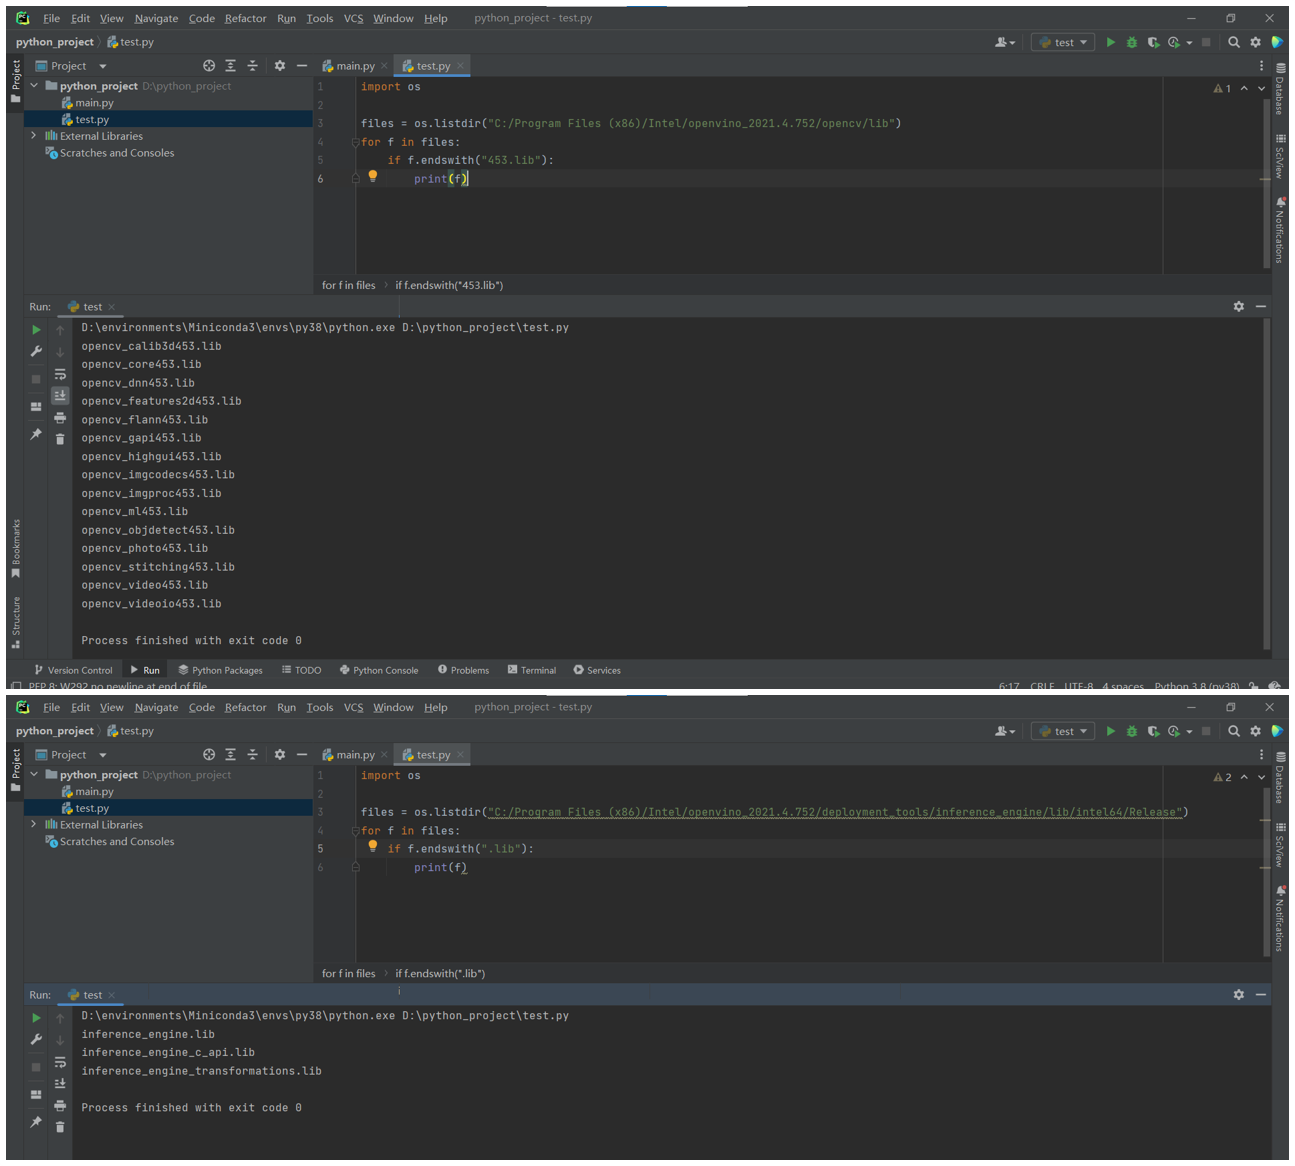Click Debug bug in bottom window toolbar
Viewport: 1295px width, 1166px height.
(1132, 731)
